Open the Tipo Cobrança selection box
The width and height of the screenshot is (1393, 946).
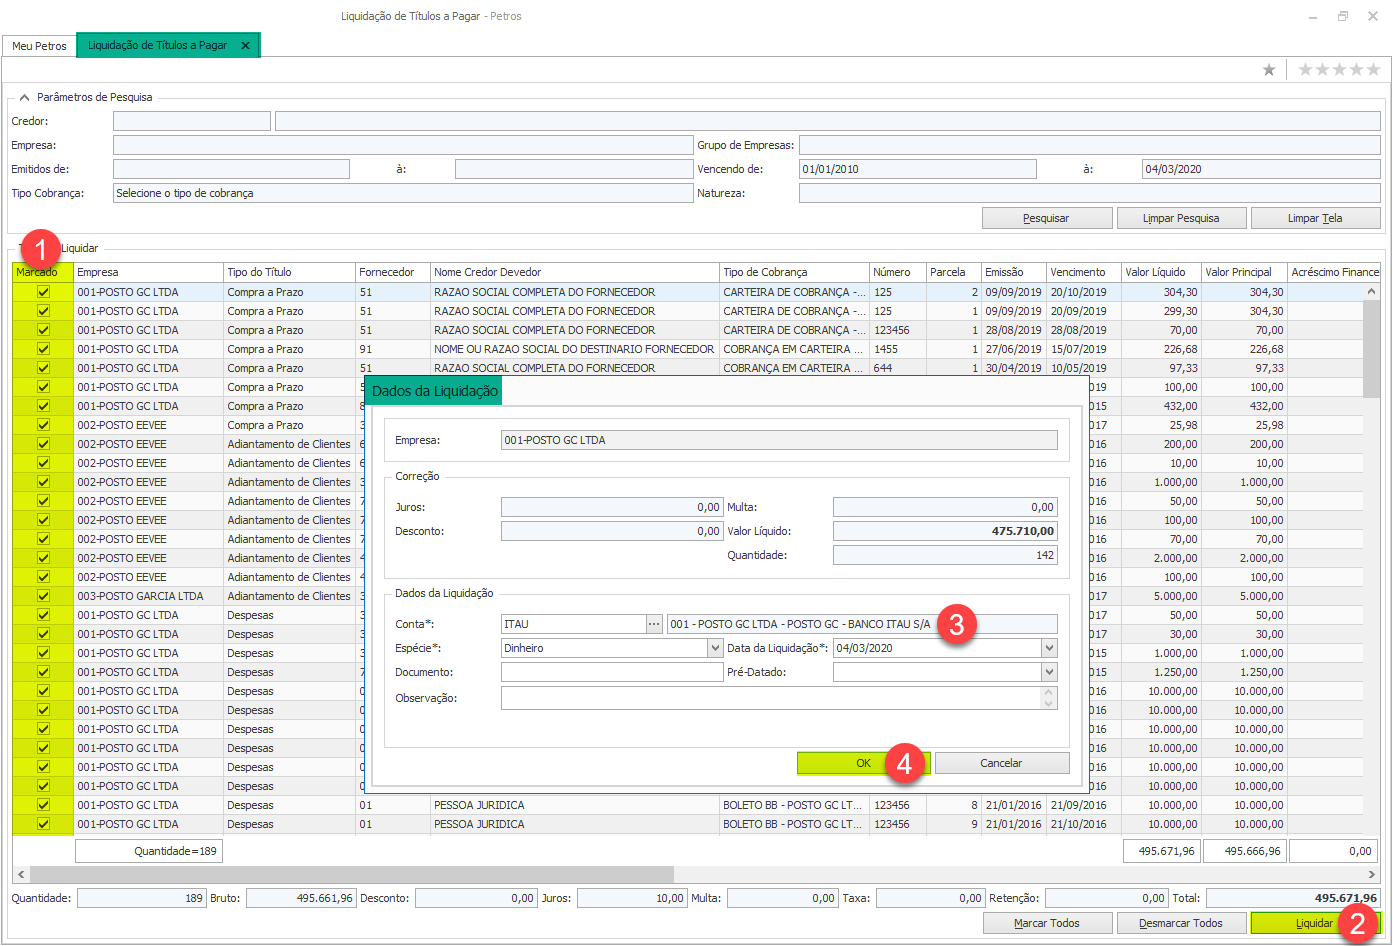click(x=403, y=193)
